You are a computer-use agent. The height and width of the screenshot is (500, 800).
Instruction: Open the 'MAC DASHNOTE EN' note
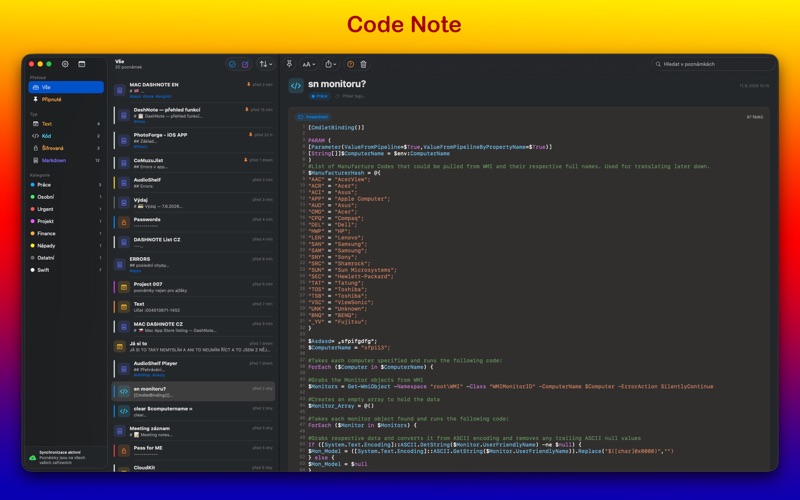(193, 90)
